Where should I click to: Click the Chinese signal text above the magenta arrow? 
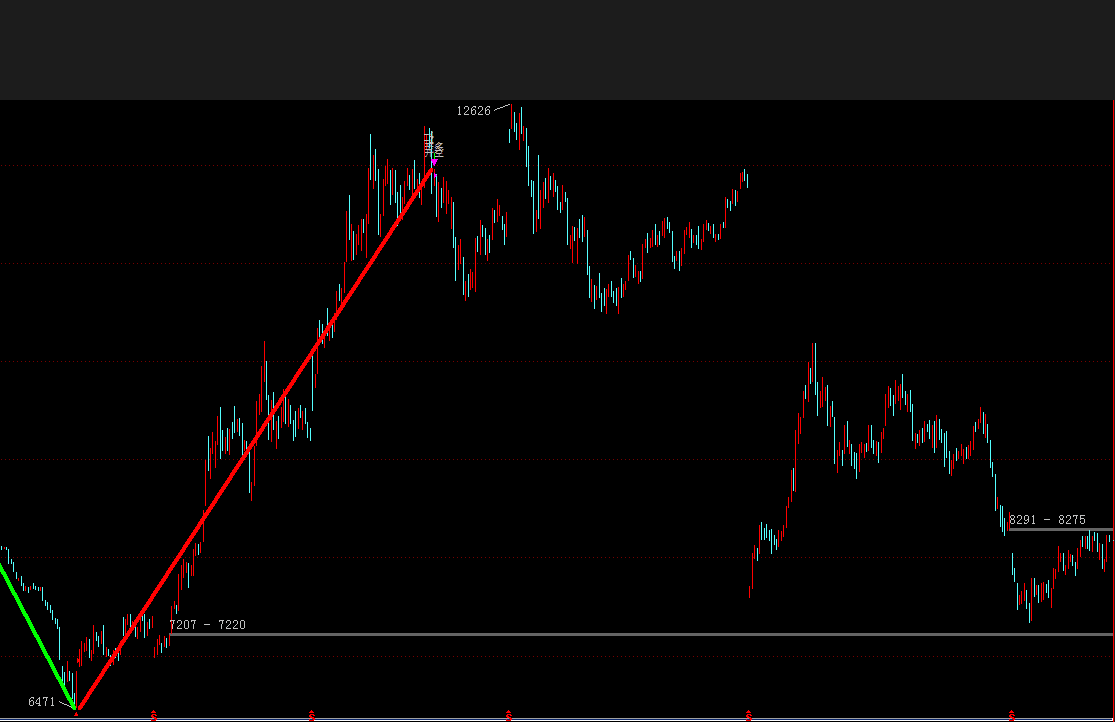click(435, 147)
